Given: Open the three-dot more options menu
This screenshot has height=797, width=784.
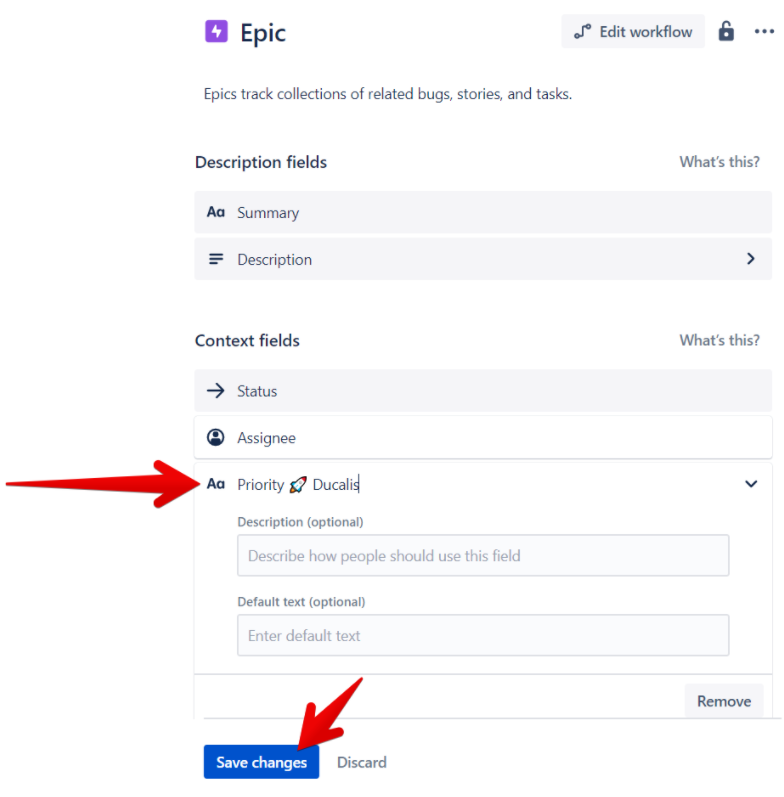Looking at the screenshot, I should tap(765, 32).
